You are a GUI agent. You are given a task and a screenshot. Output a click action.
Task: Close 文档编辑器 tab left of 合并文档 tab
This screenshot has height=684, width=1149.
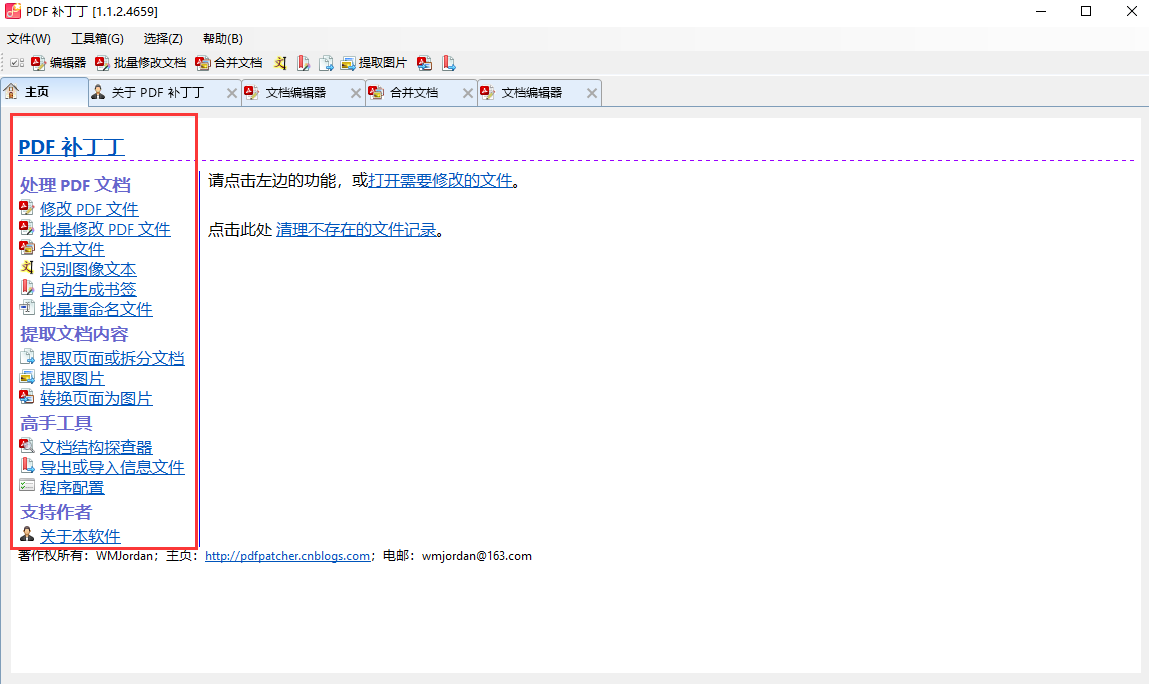355,93
